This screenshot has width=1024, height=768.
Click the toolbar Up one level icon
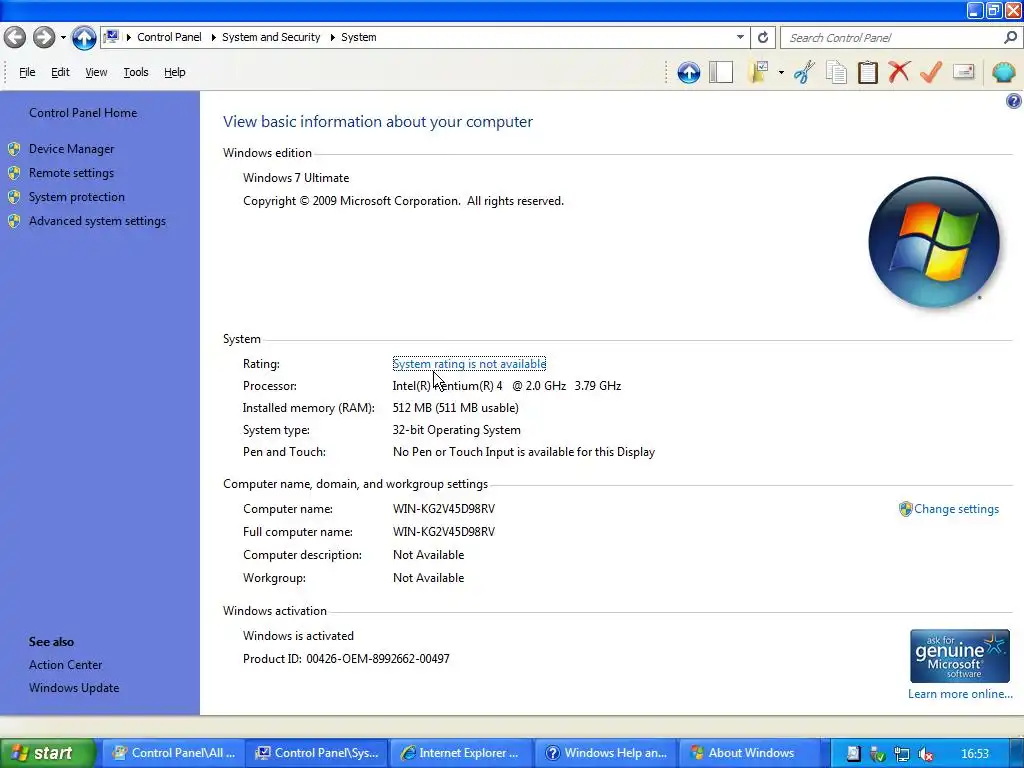click(x=688, y=72)
